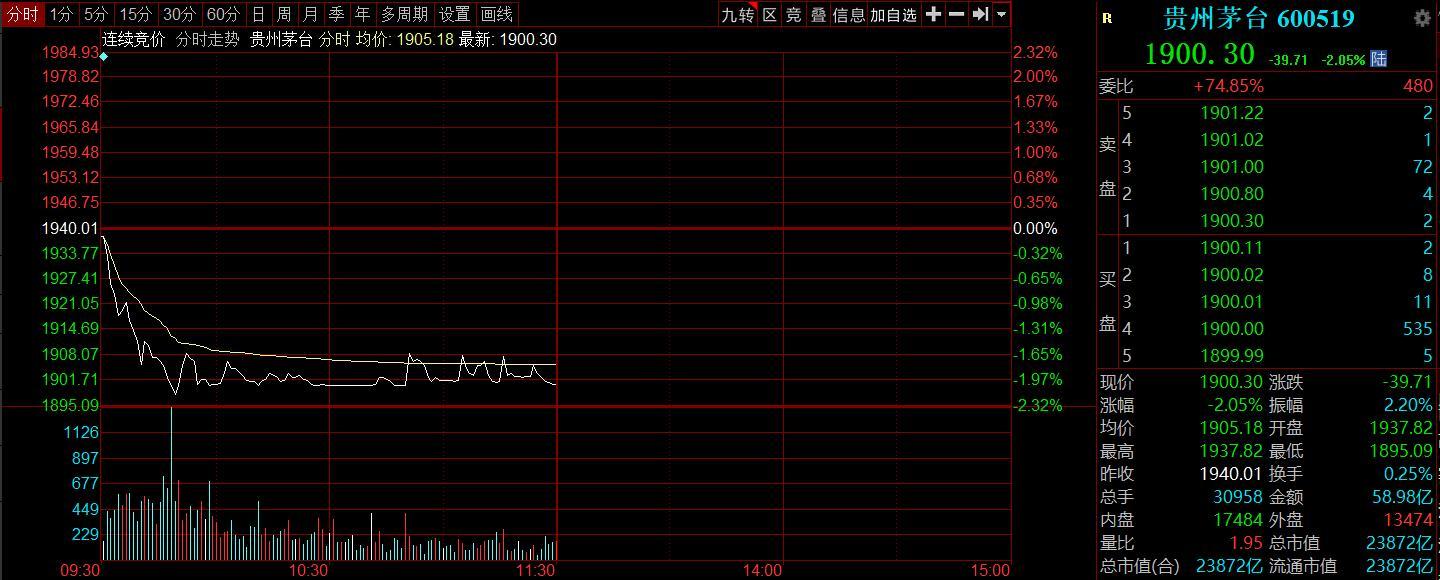Click the 流通市值 value 23872亿

(x=1400, y=566)
